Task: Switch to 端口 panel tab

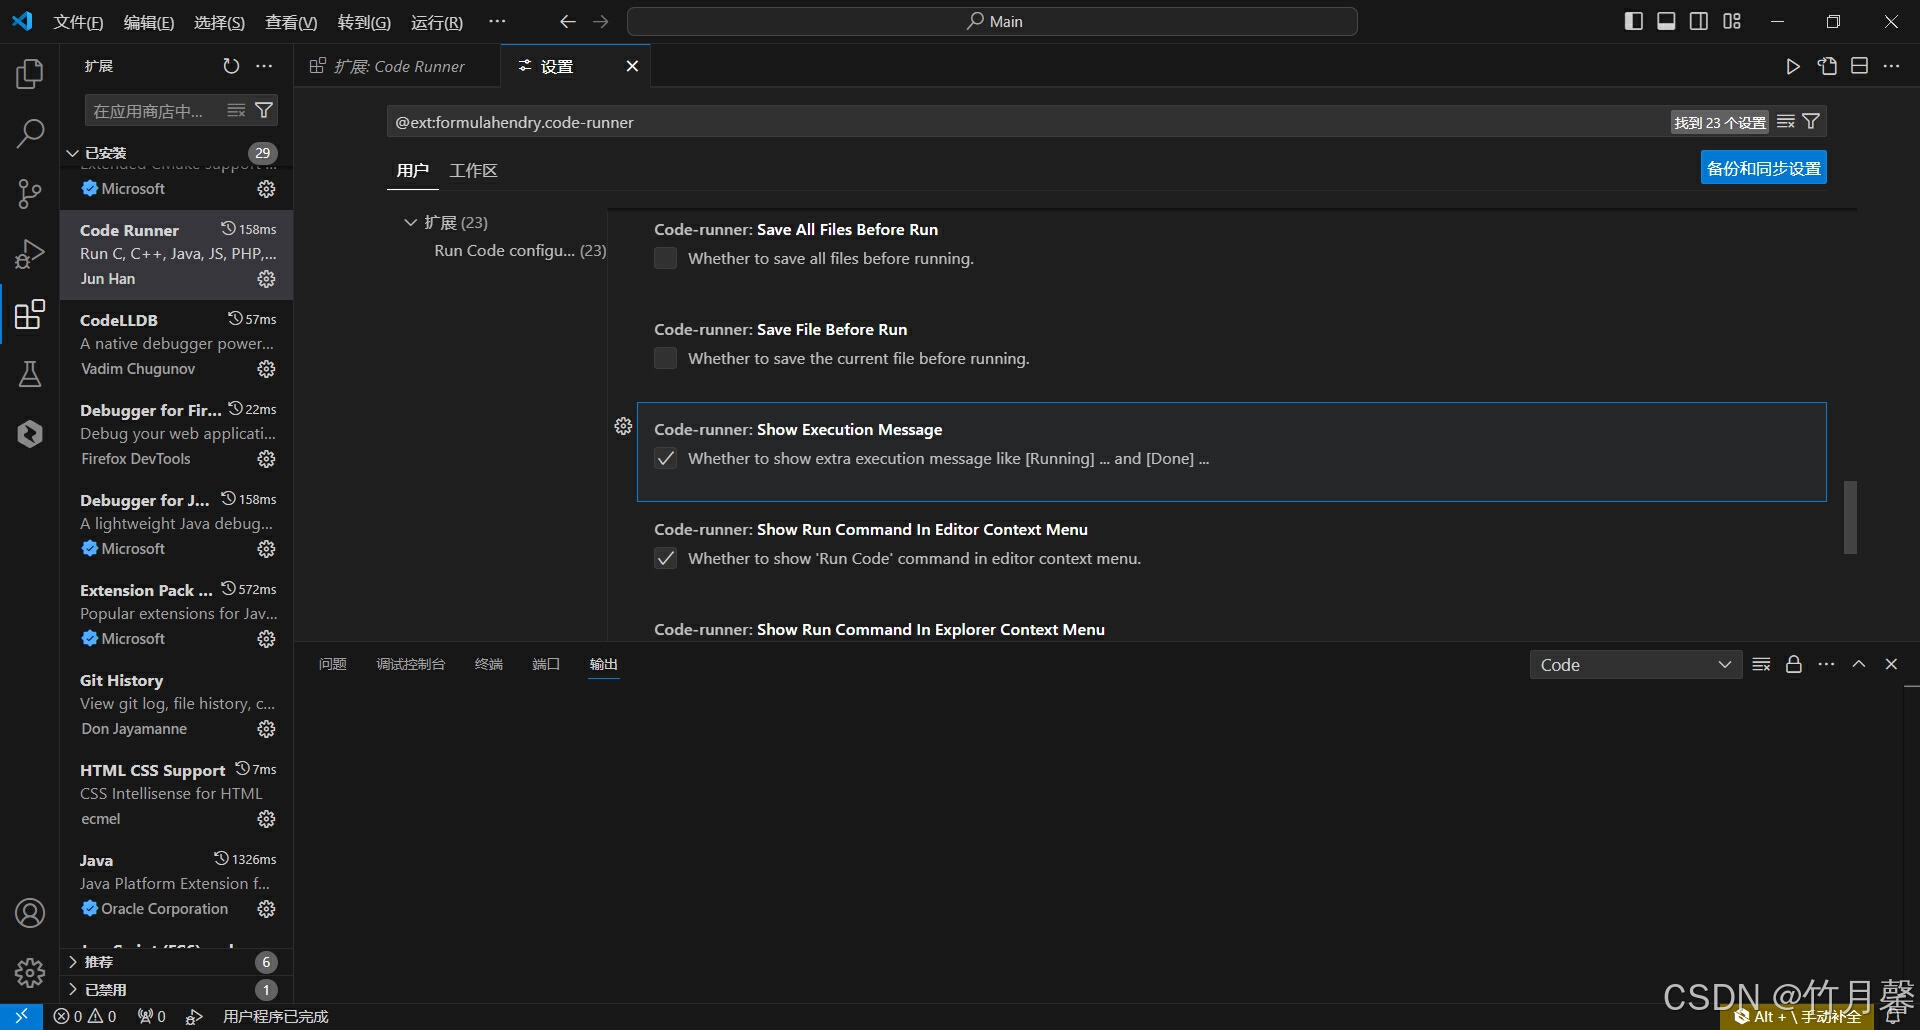Action: click(x=546, y=665)
